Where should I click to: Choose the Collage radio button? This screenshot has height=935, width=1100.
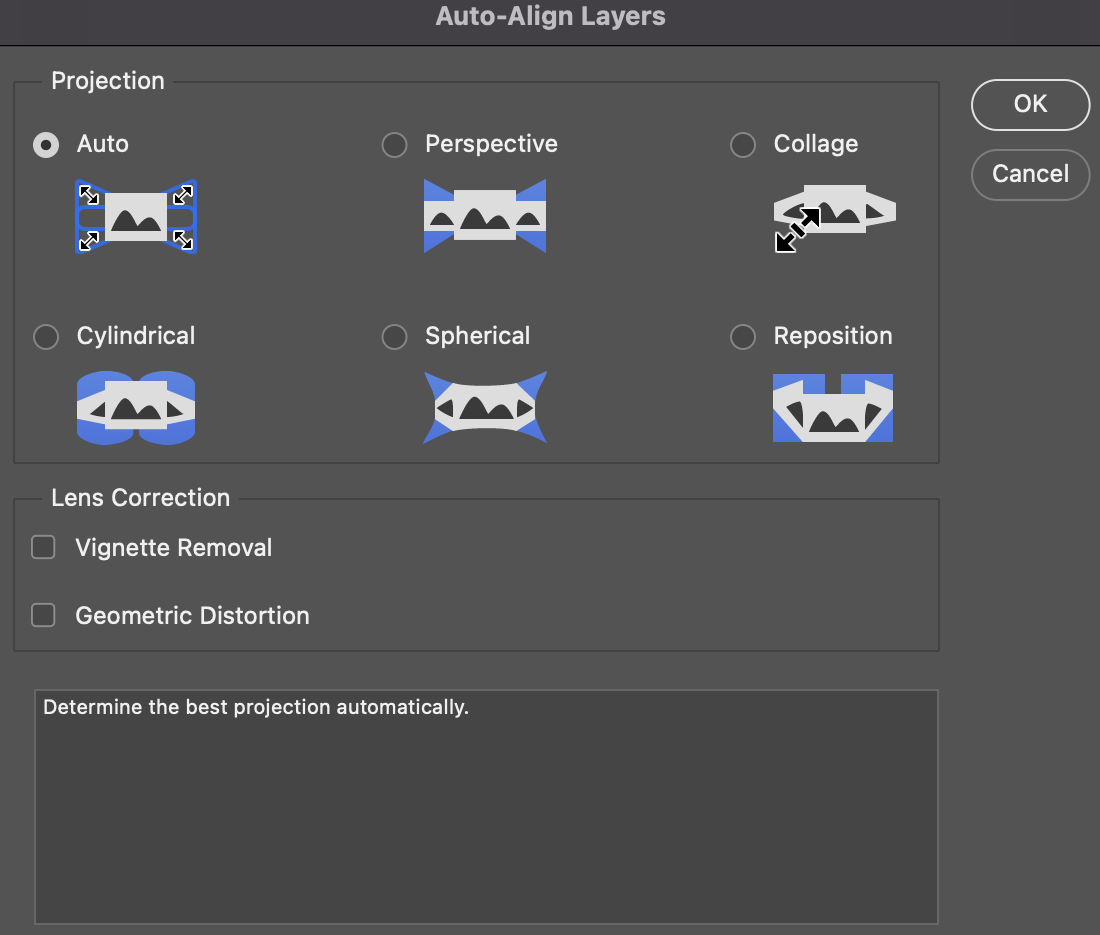pyautogui.click(x=743, y=145)
